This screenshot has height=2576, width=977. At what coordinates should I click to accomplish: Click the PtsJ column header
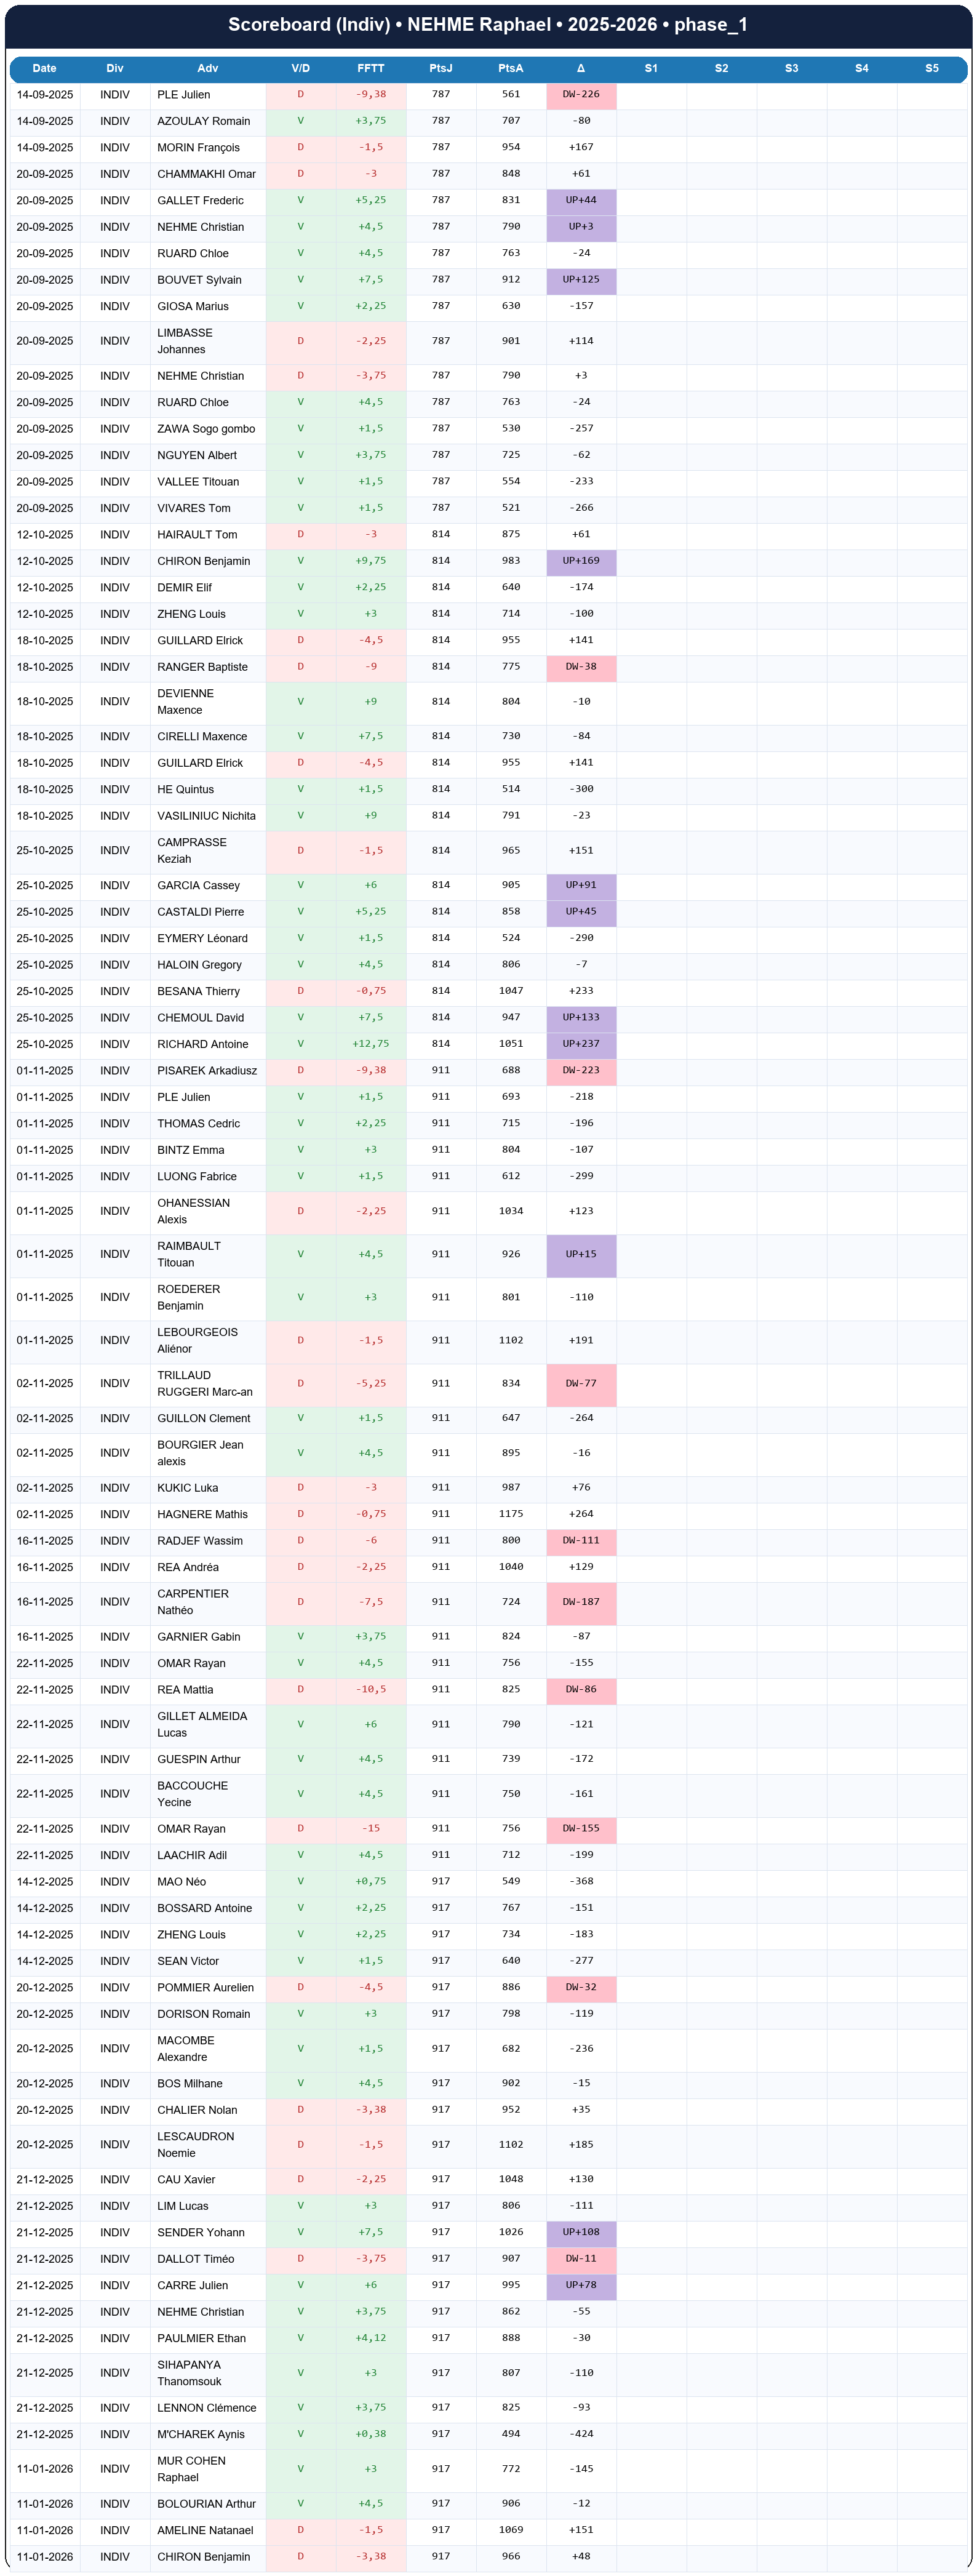[440, 69]
